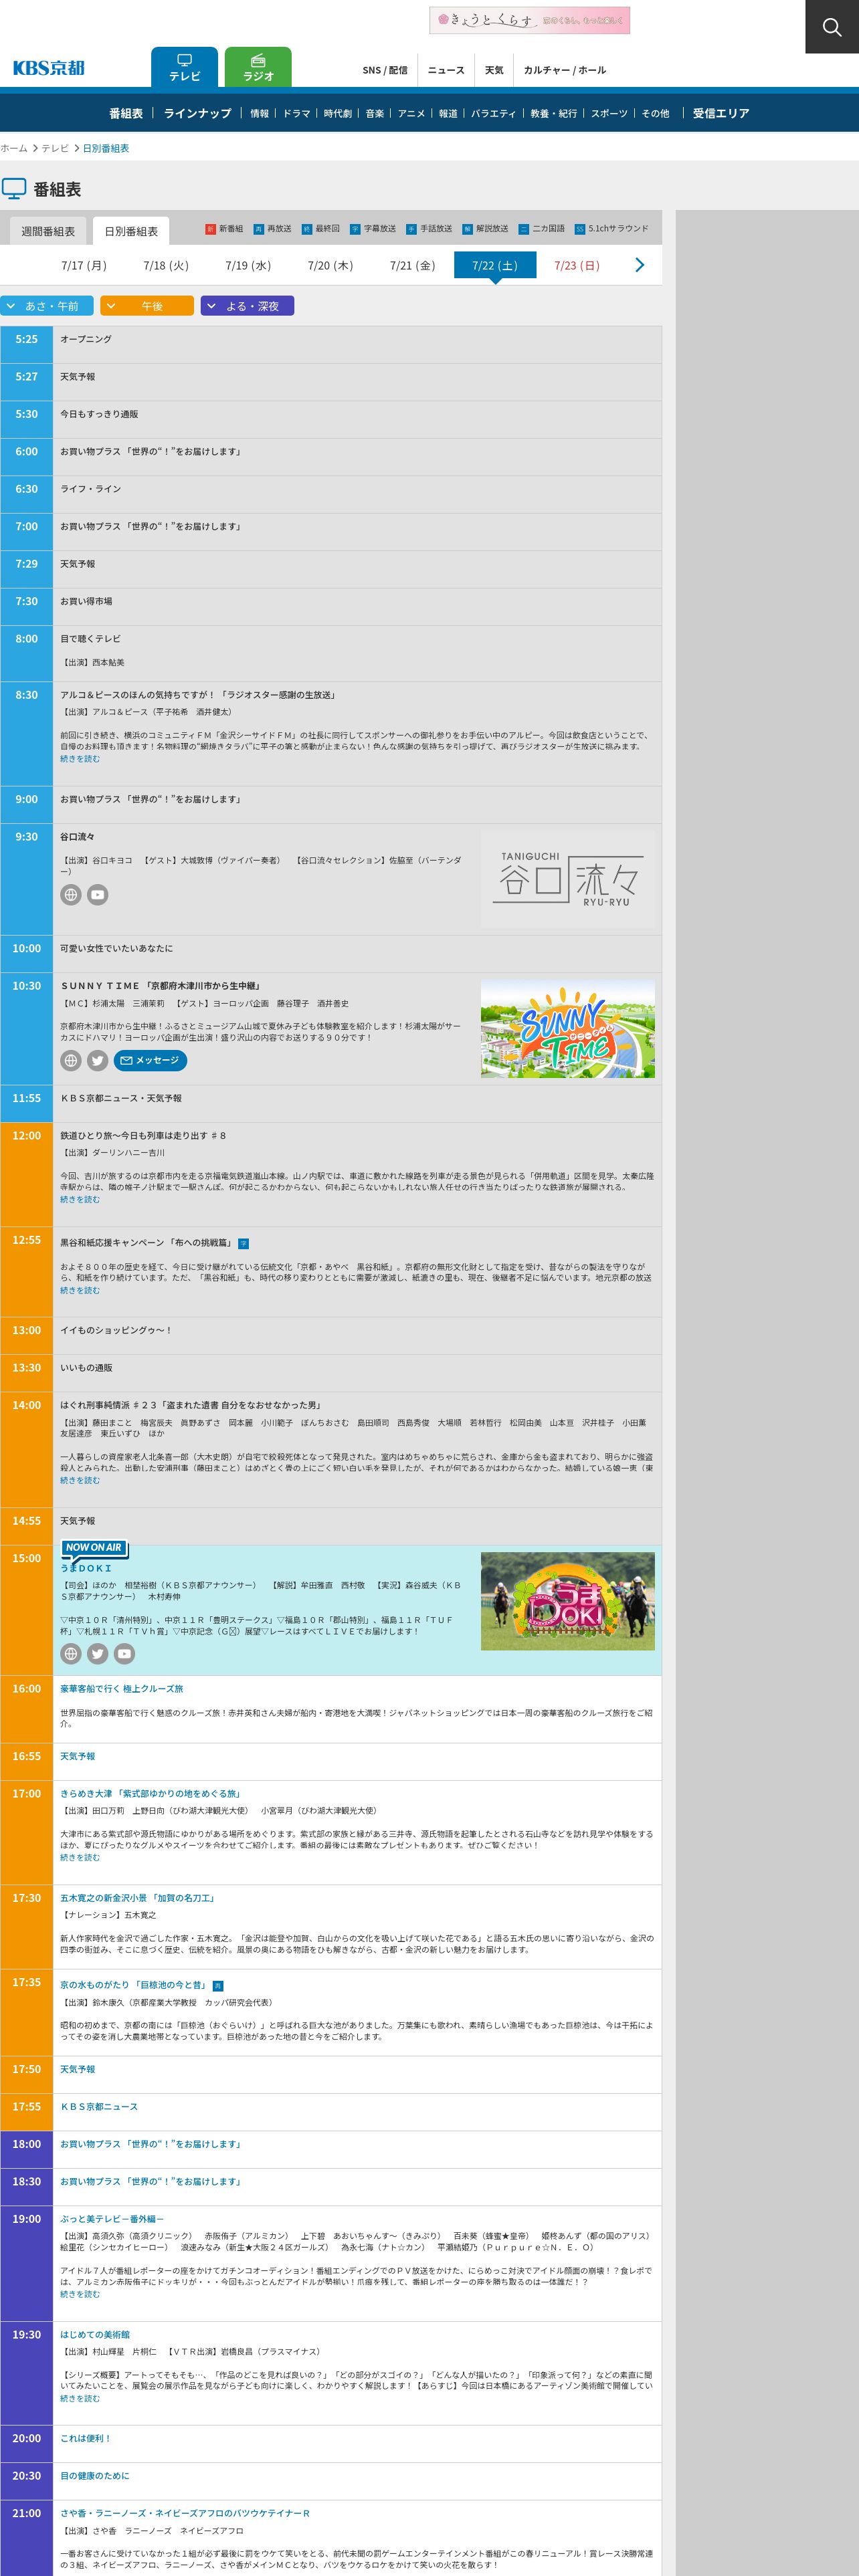The height and width of the screenshot is (2576, 859).
Task: Jump to 午後 section
Action: (147, 306)
